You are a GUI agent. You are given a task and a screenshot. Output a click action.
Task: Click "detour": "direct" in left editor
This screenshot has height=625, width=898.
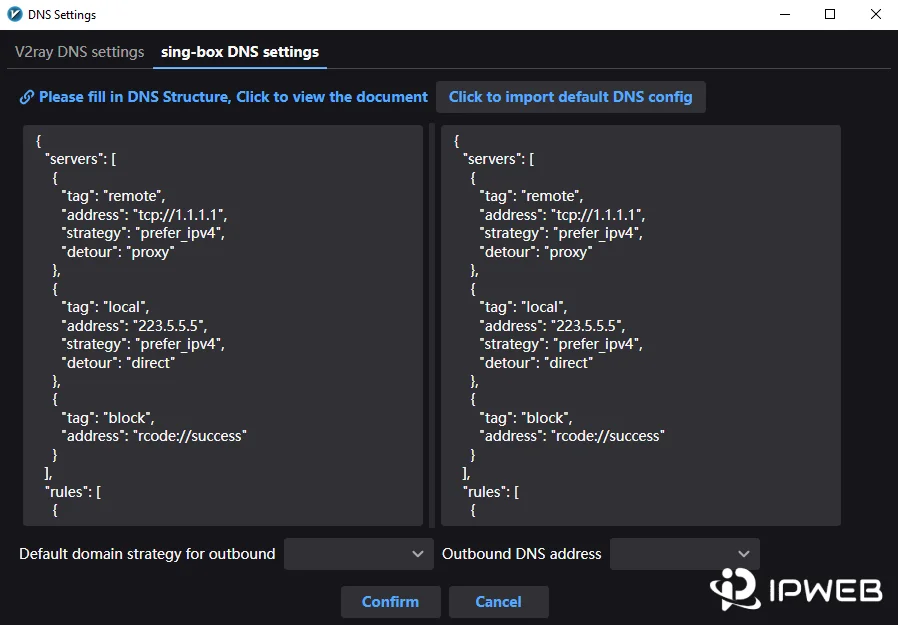tap(118, 363)
